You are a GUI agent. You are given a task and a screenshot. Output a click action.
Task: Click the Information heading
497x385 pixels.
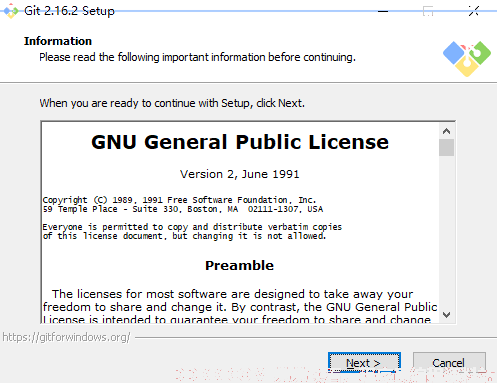coord(58,41)
